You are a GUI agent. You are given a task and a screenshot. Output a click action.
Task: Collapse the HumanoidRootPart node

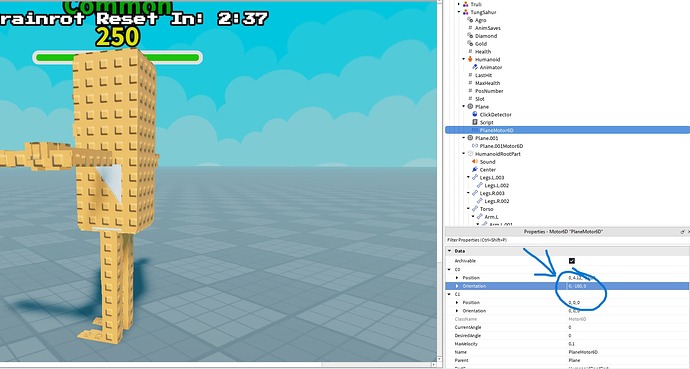(464, 154)
